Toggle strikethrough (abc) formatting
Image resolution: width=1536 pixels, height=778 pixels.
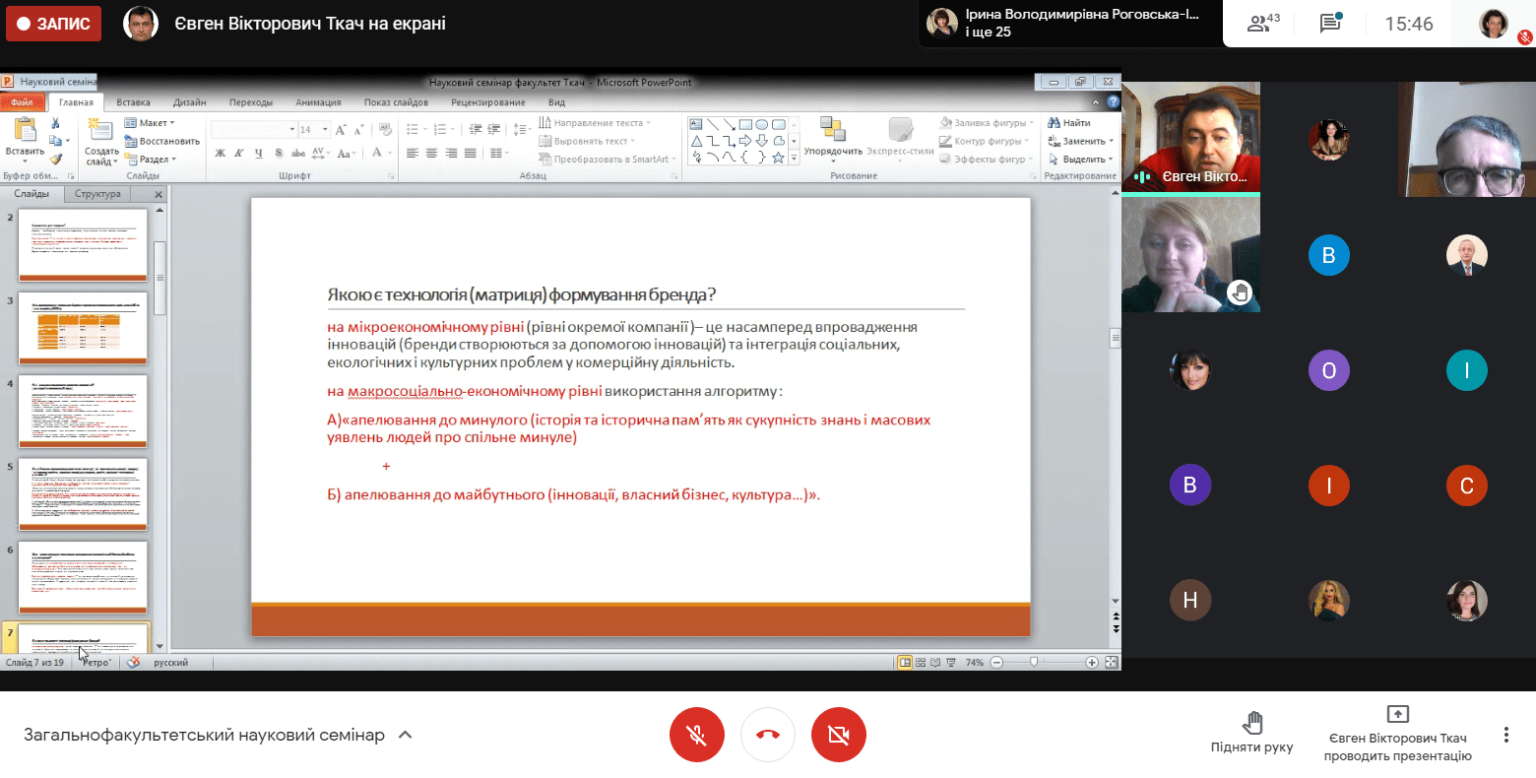[x=298, y=153]
